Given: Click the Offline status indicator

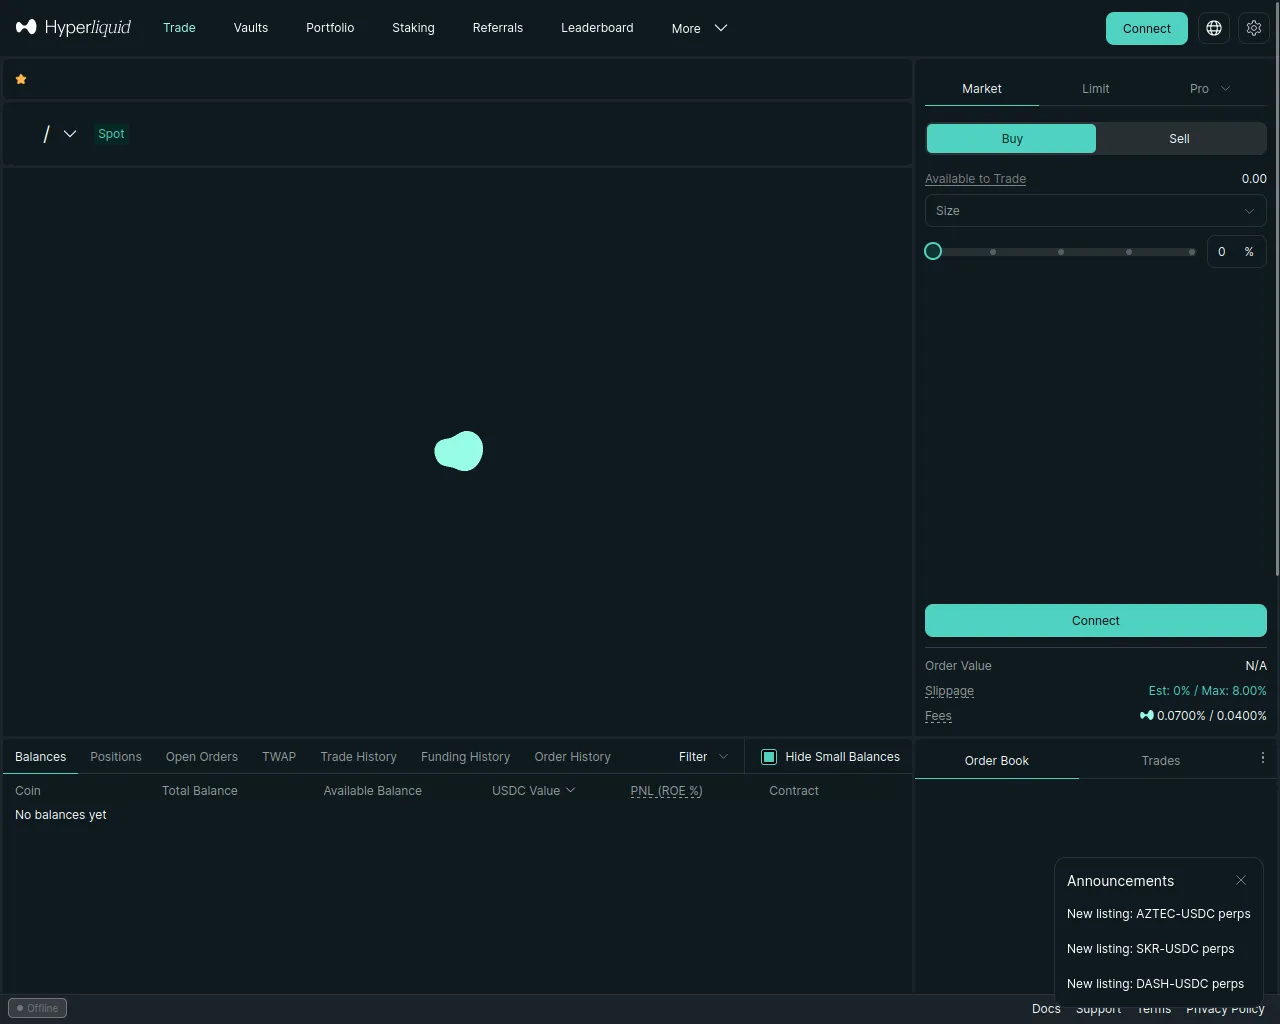Looking at the screenshot, I should [38, 1008].
